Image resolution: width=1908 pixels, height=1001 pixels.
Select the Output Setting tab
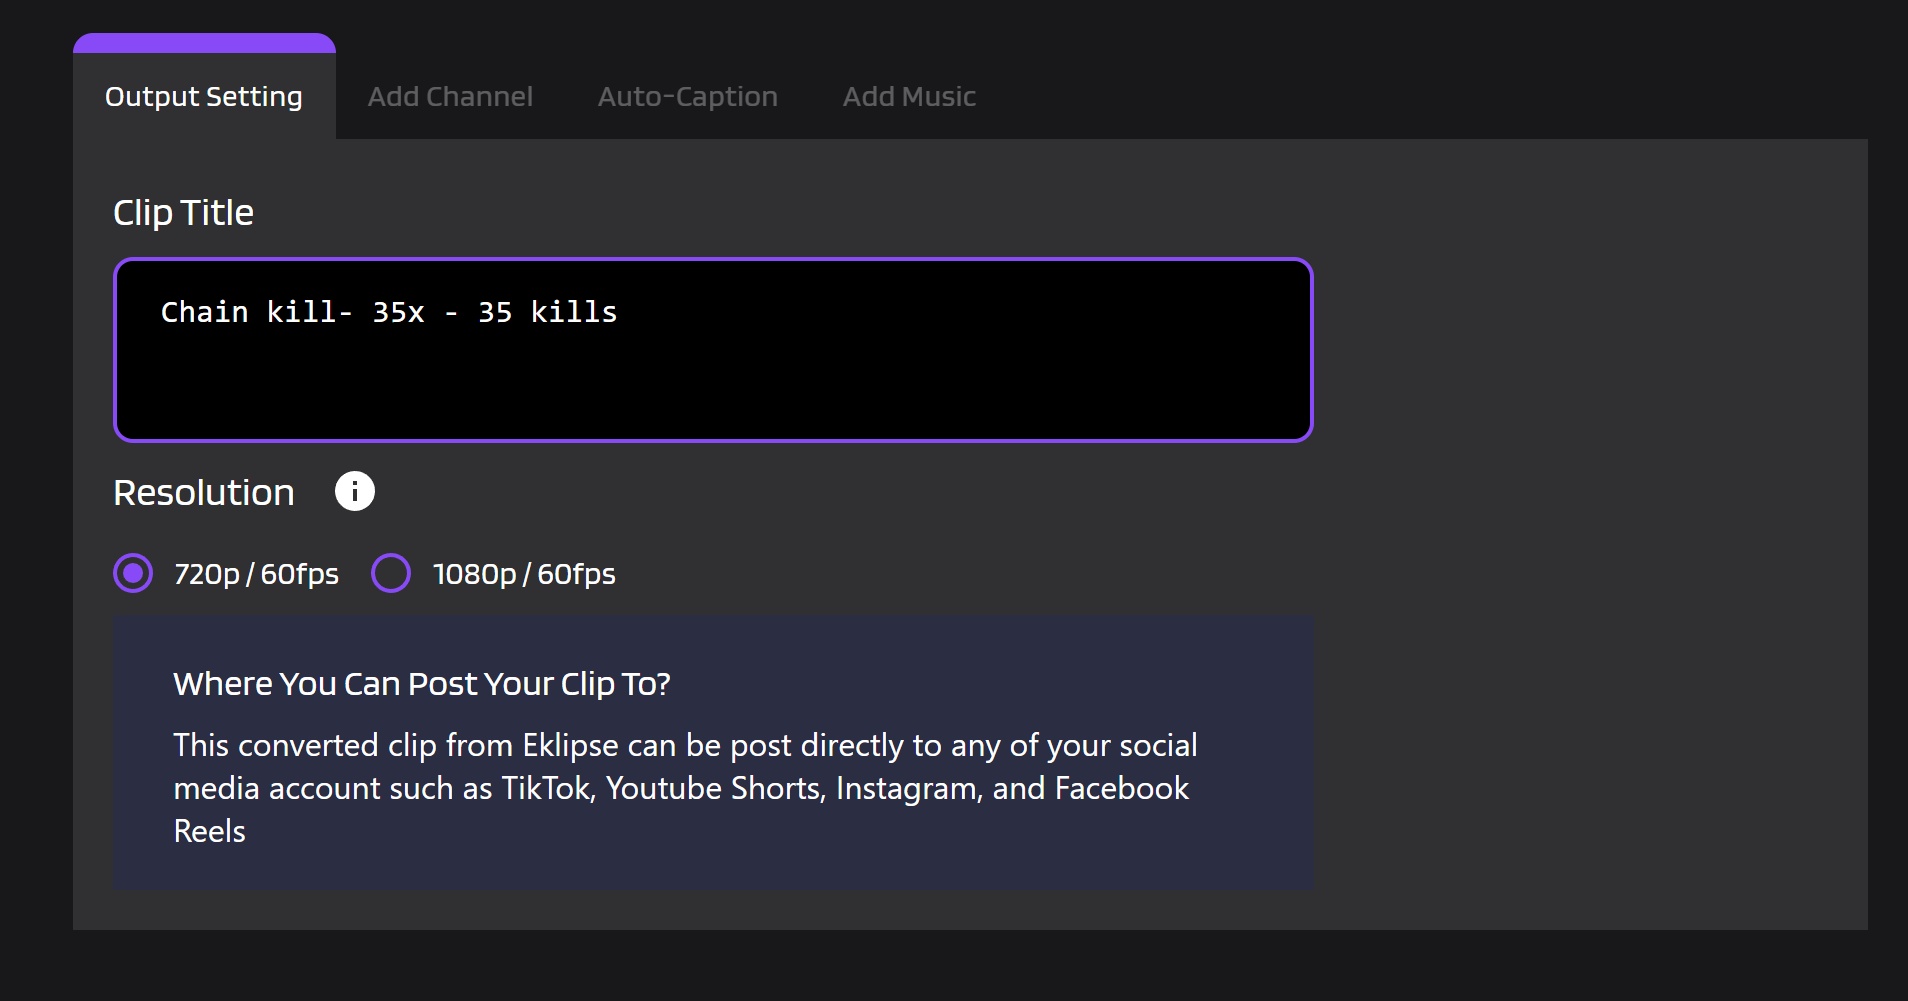pyautogui.click(x=203, y=96)
